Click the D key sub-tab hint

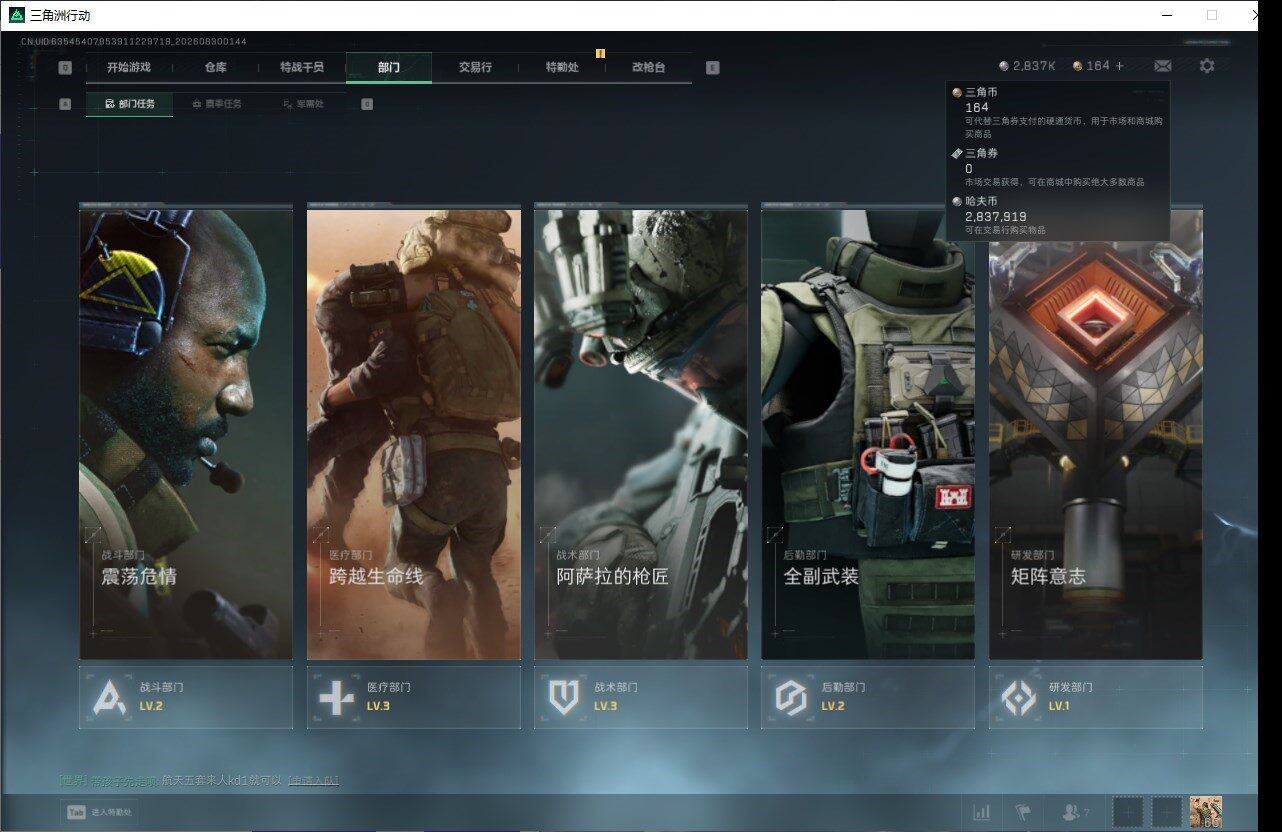(367, 104)
